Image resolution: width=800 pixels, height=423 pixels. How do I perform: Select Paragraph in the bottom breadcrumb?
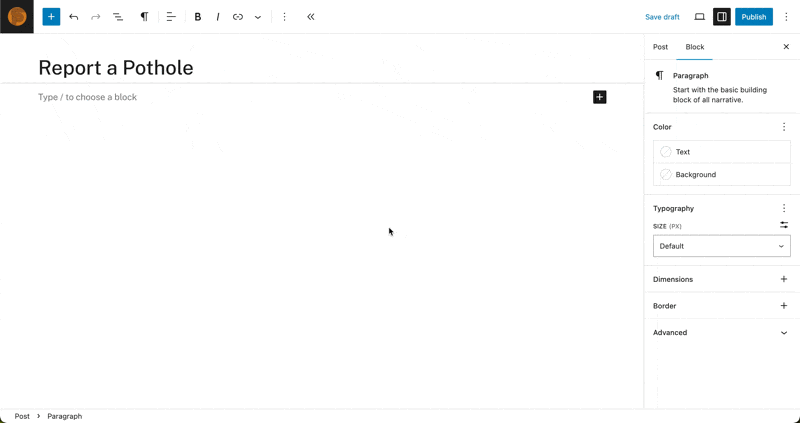[65, 416]
